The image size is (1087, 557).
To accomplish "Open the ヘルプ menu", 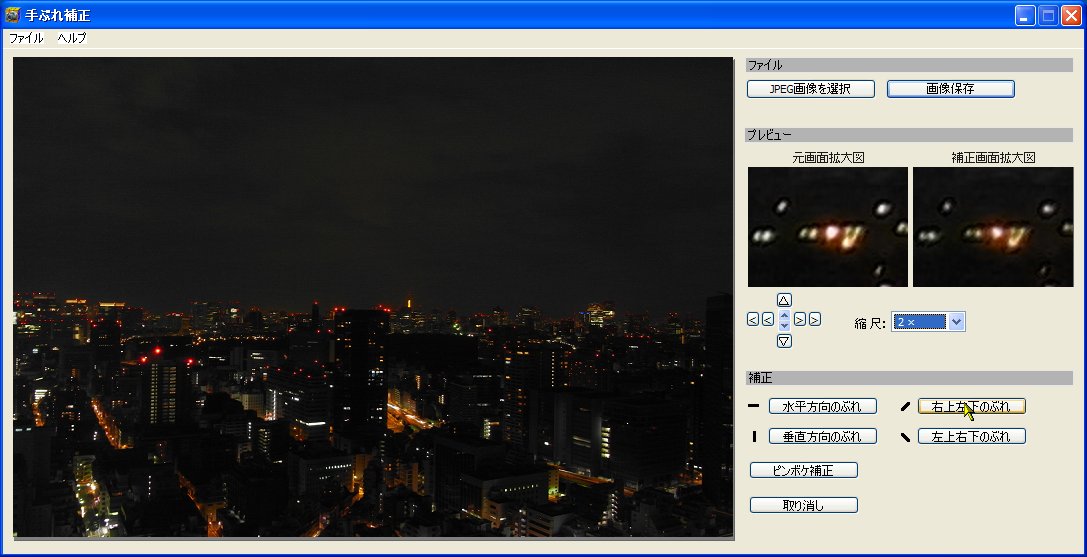I will [x=72, y=38].
